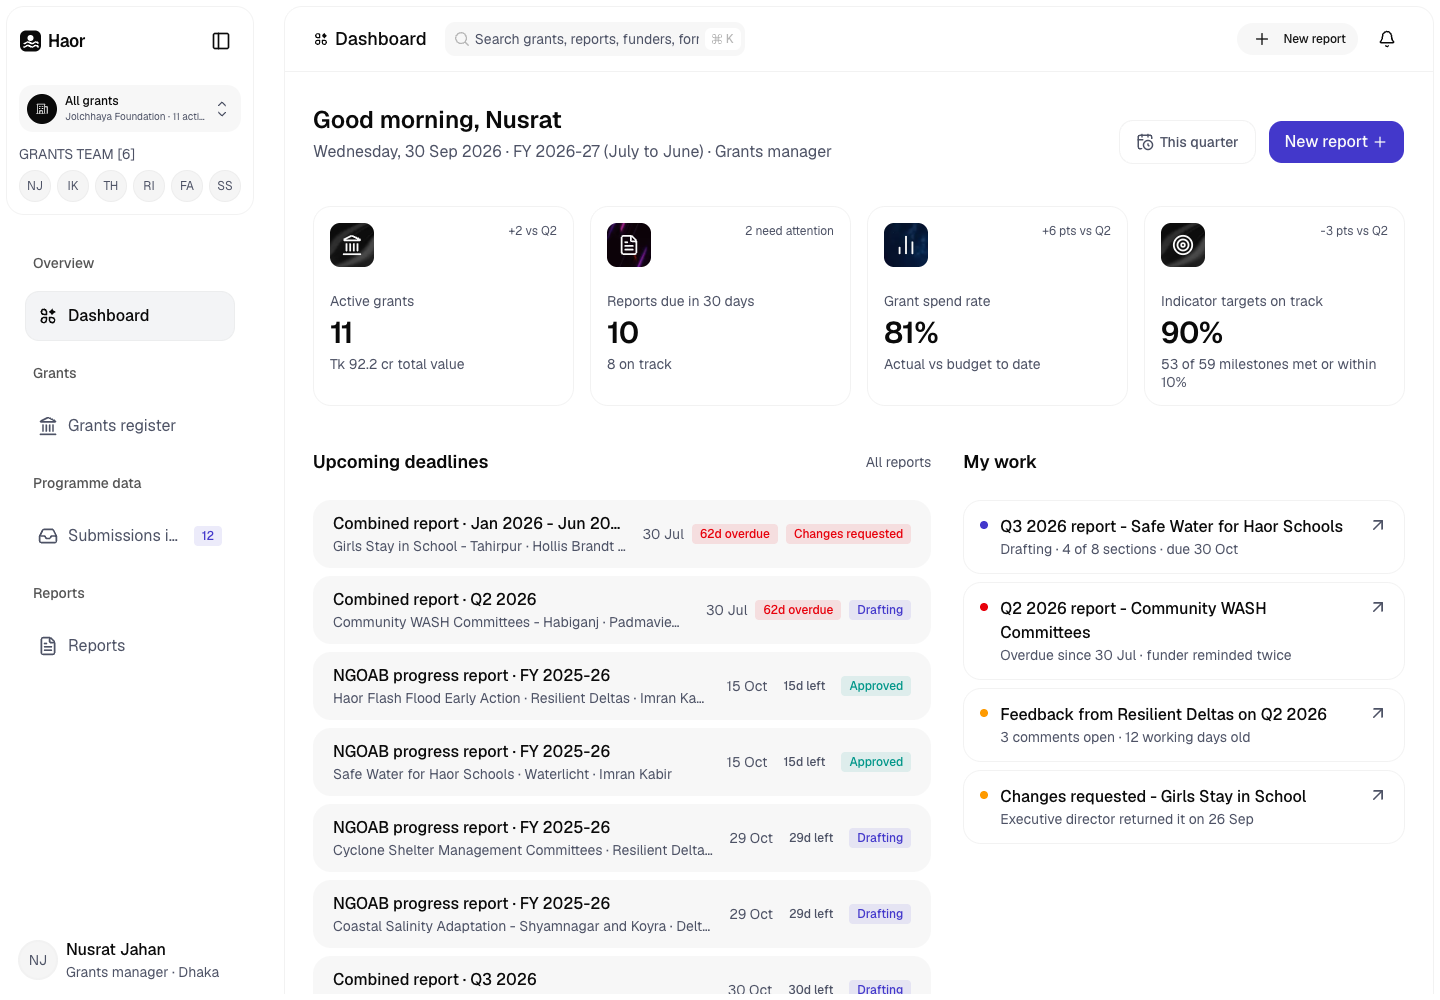Viewport: 1440px width, 1000px height.
Task: Click the Jolchhaya Foundation building avatar icon
Action: click(42, 108)
